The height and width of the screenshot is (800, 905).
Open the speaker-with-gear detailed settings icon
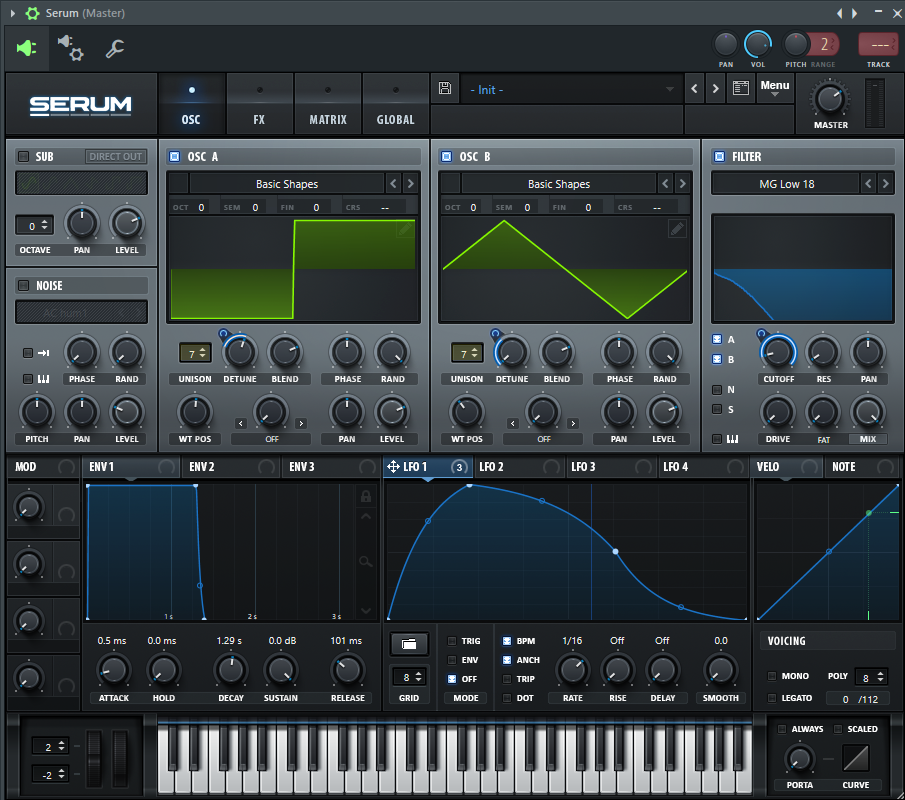point(70,48)
